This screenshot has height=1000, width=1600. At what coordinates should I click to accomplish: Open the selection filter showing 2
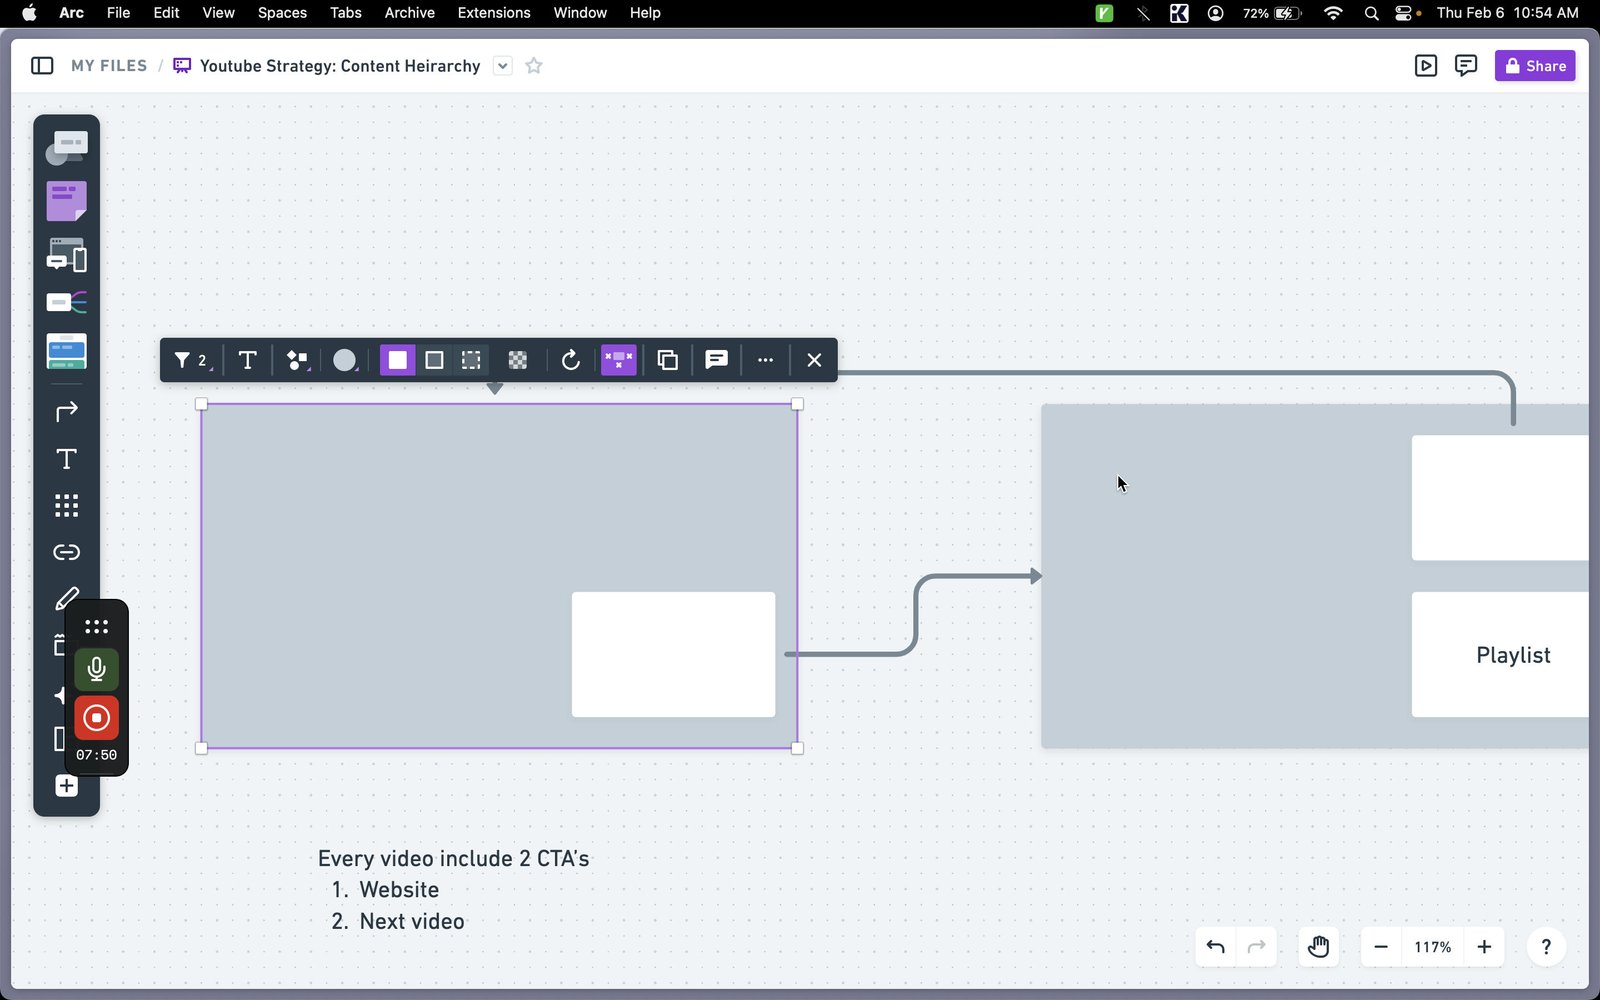click(x=191, y=360)
